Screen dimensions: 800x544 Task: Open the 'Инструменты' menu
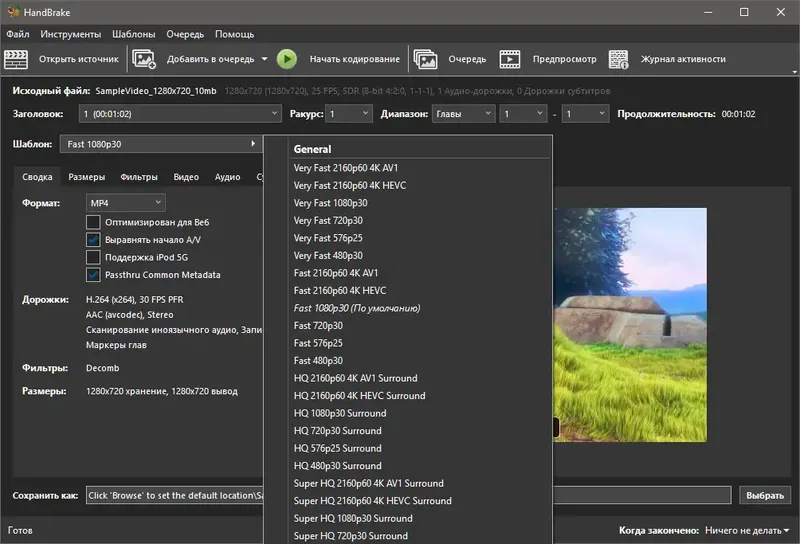click(70, 34)
